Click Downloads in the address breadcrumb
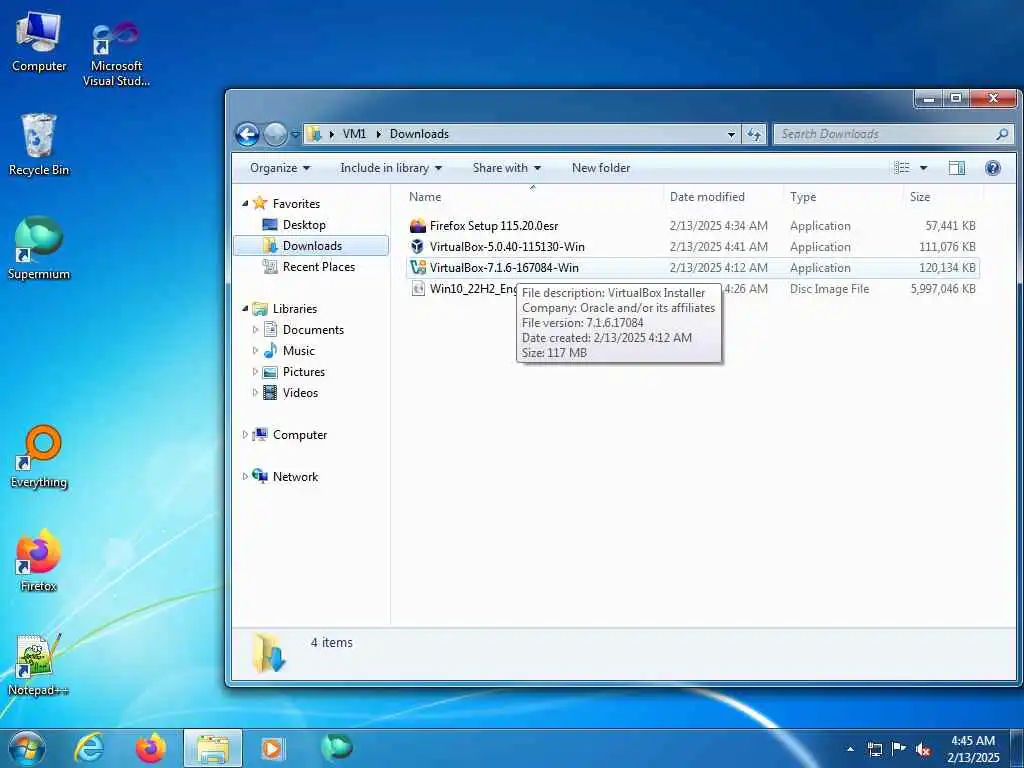The image size is (1024, 768). (419, 134)
